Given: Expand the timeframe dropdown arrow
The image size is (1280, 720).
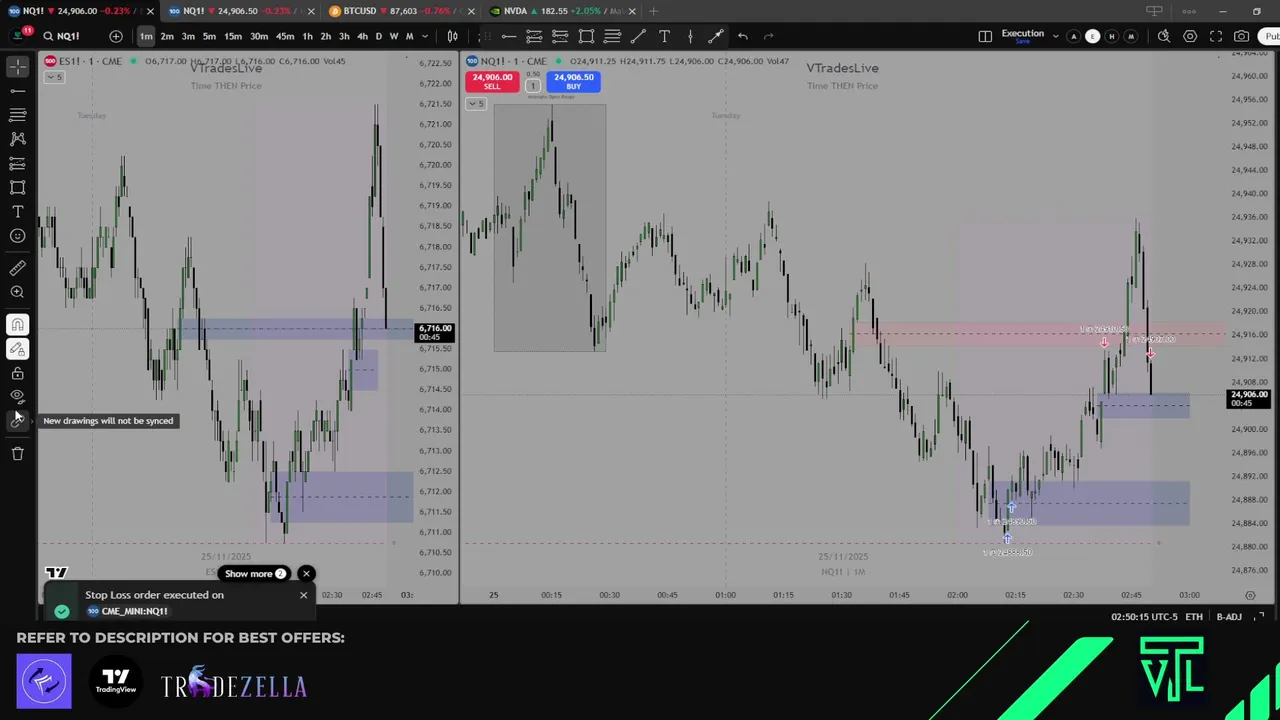Looking at the screenshot, I should (425, 36).
